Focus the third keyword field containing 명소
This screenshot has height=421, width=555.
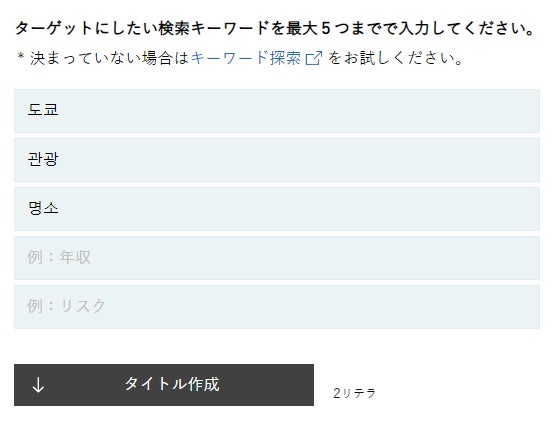click(277, 209)
